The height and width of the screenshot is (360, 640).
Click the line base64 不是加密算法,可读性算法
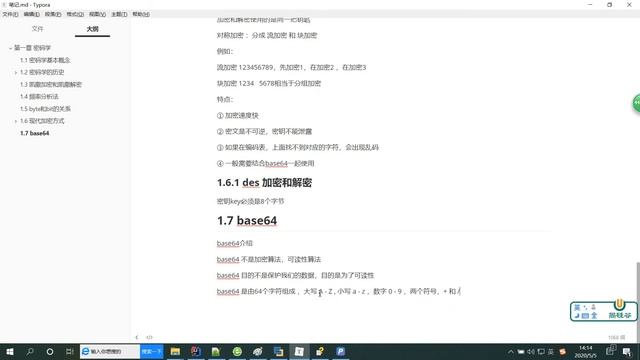tap(269, 259)
